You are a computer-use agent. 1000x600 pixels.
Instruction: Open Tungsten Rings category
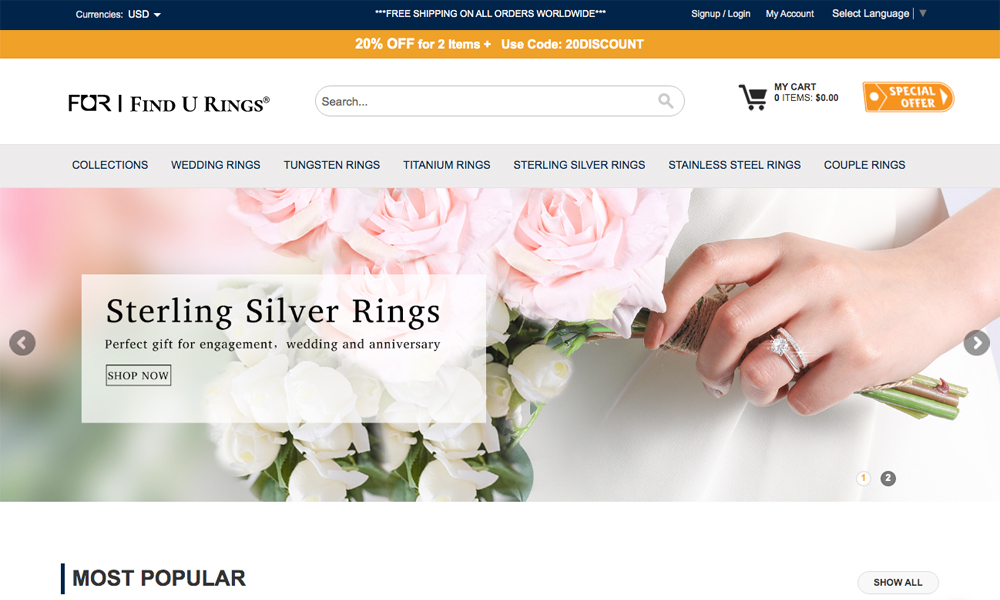(332, 165)
